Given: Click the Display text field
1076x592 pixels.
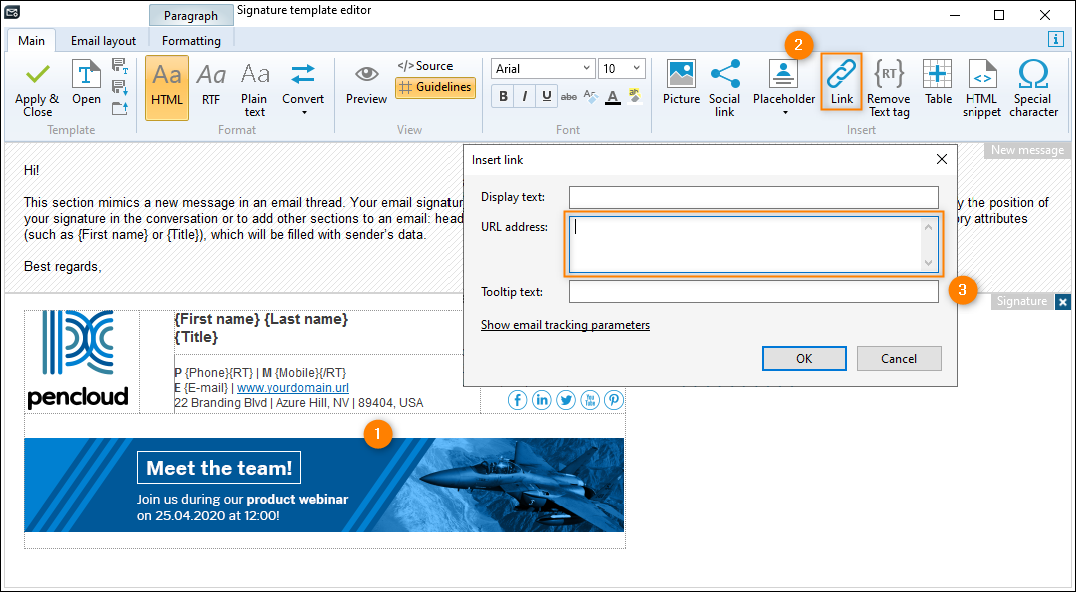Looking at the screenshot, I should [753, 197].
